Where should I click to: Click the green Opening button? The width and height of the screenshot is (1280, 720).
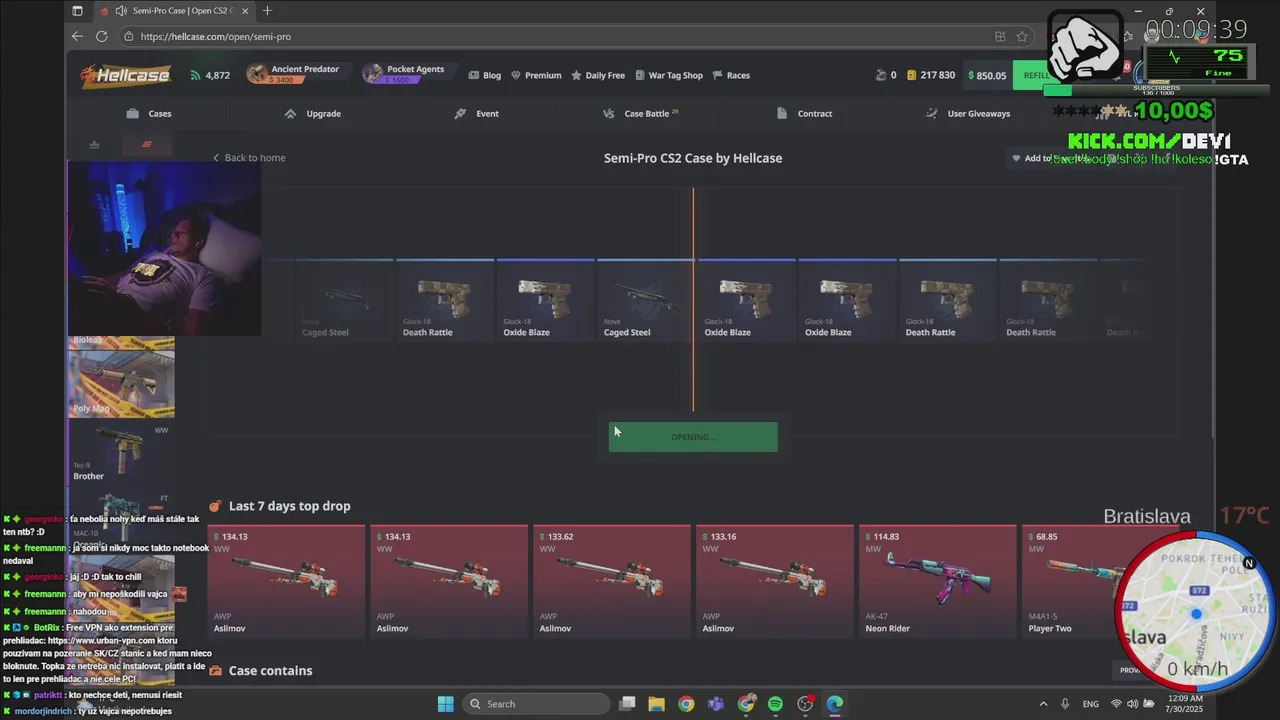pyautogui.click(x=693, y=437)
